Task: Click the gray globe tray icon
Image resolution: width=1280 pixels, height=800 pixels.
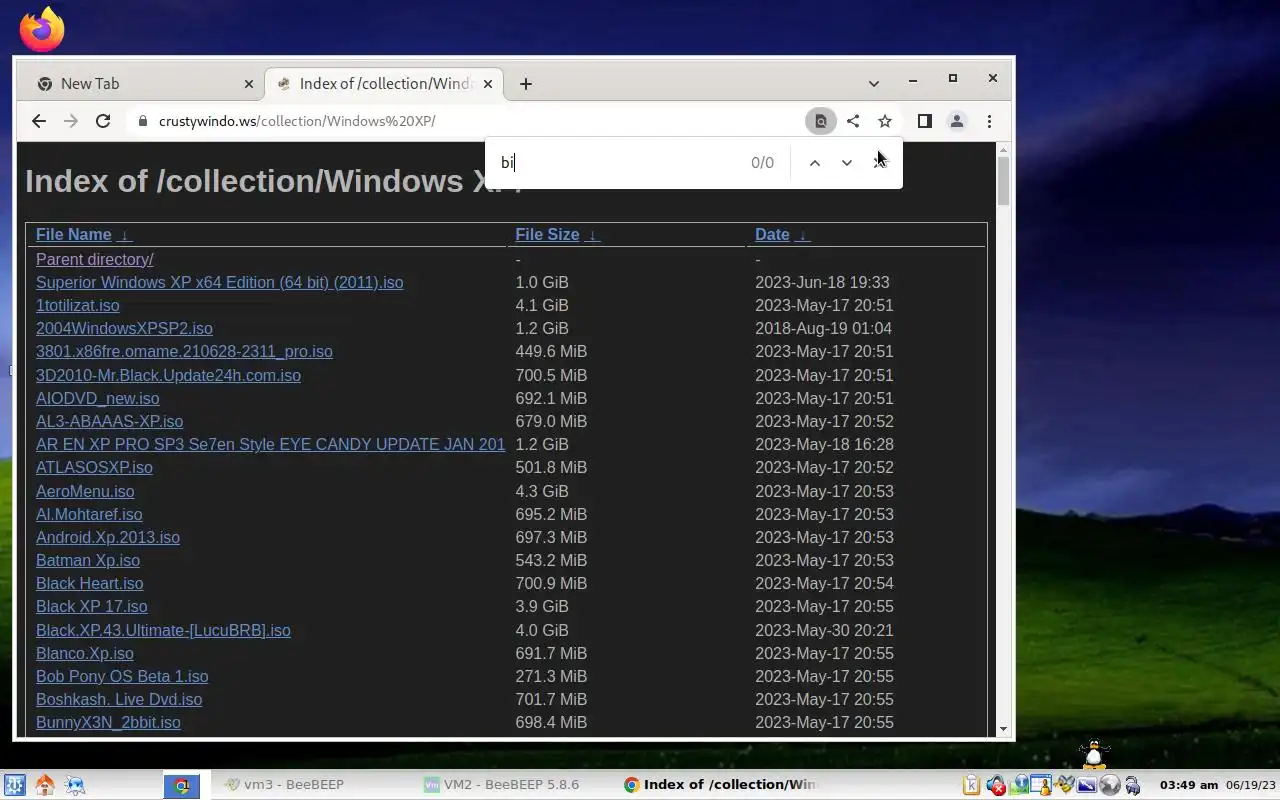Action: [x=1110, y=785]
